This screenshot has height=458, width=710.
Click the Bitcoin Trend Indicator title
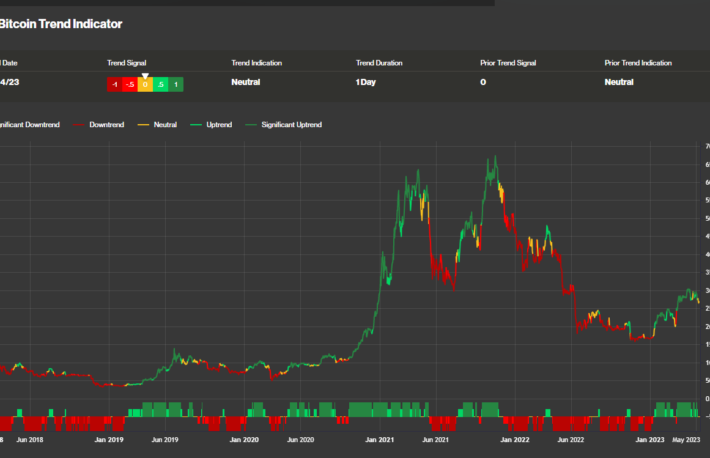pos(61,24)
